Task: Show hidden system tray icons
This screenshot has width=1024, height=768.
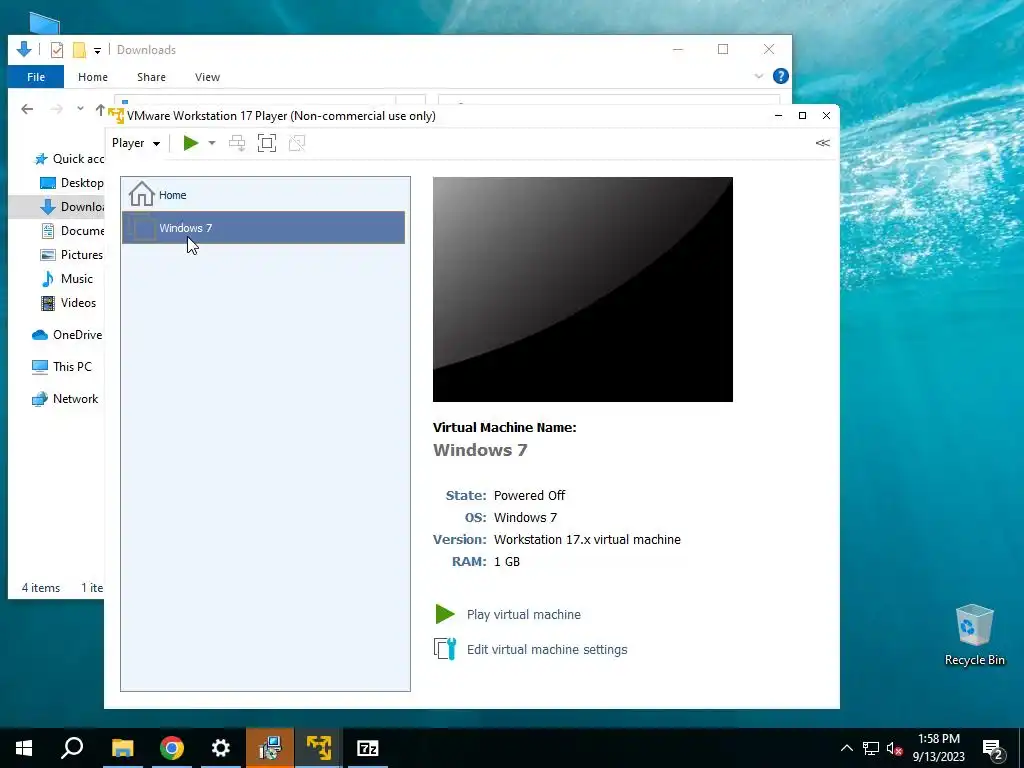Action: click(x=846, y=748)
